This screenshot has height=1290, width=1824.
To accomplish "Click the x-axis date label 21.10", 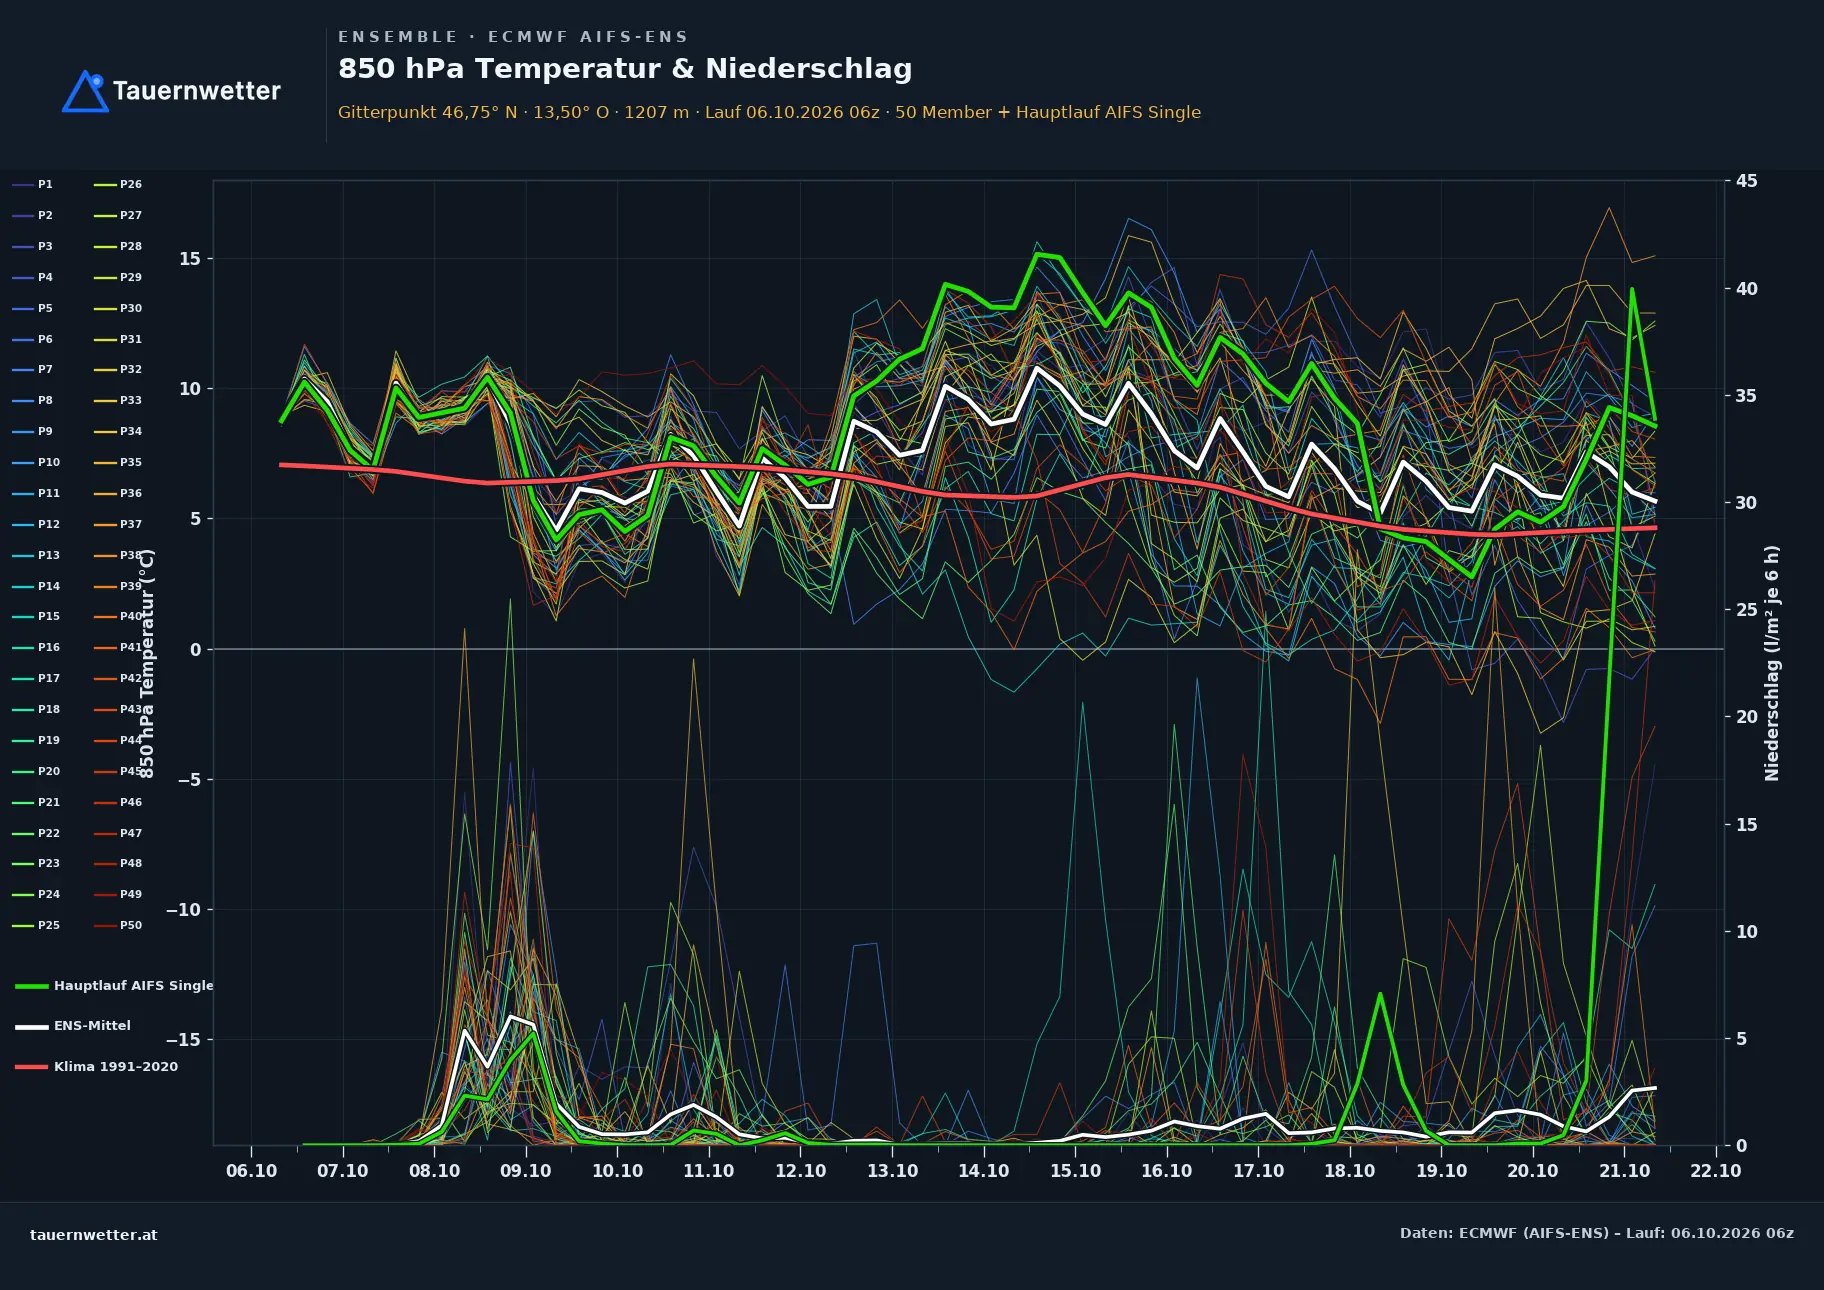I will coord(1624,1171).
